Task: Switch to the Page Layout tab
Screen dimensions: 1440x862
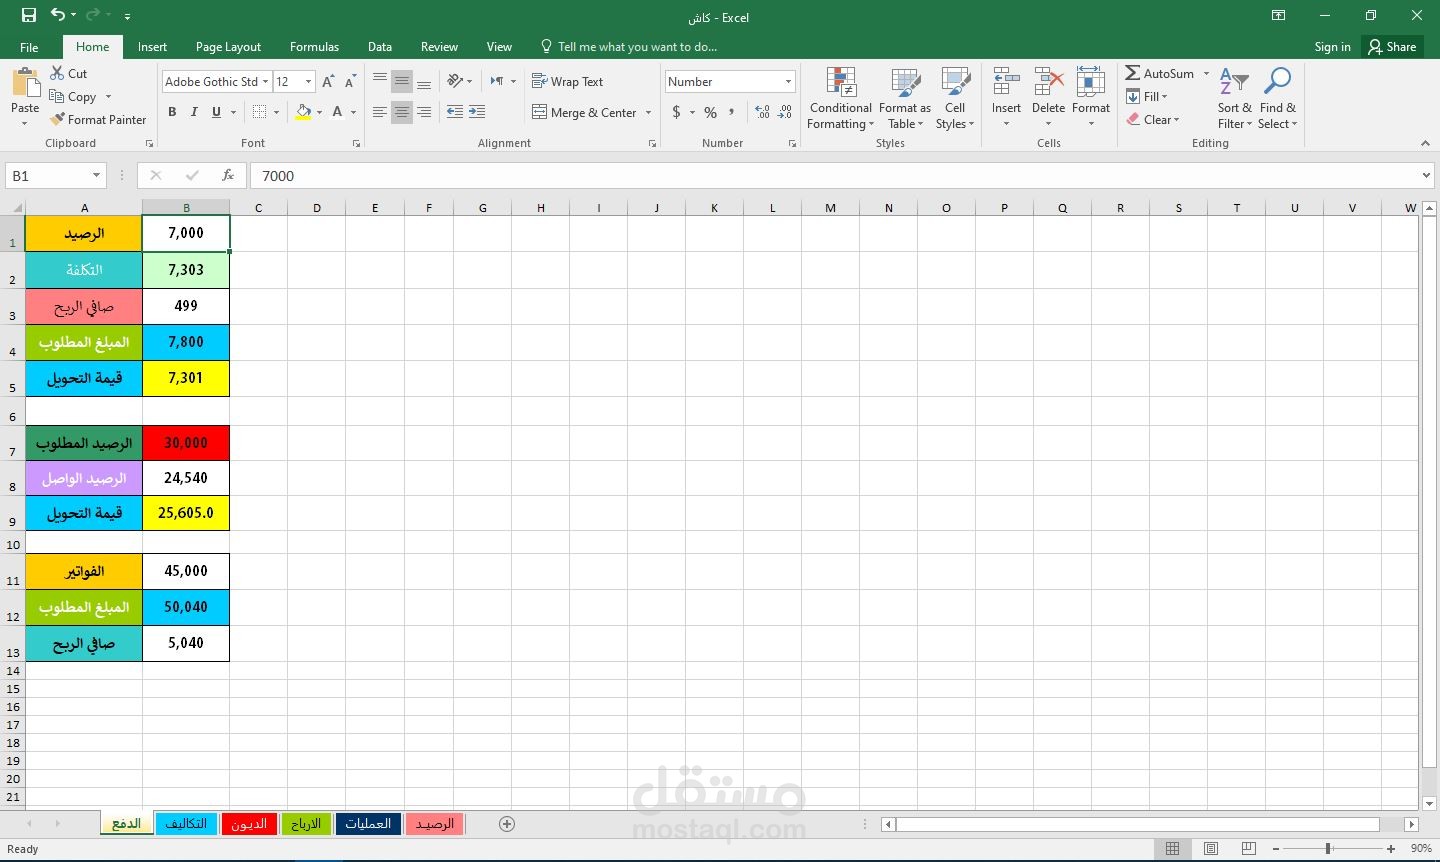Action: [x=228, y=47]
